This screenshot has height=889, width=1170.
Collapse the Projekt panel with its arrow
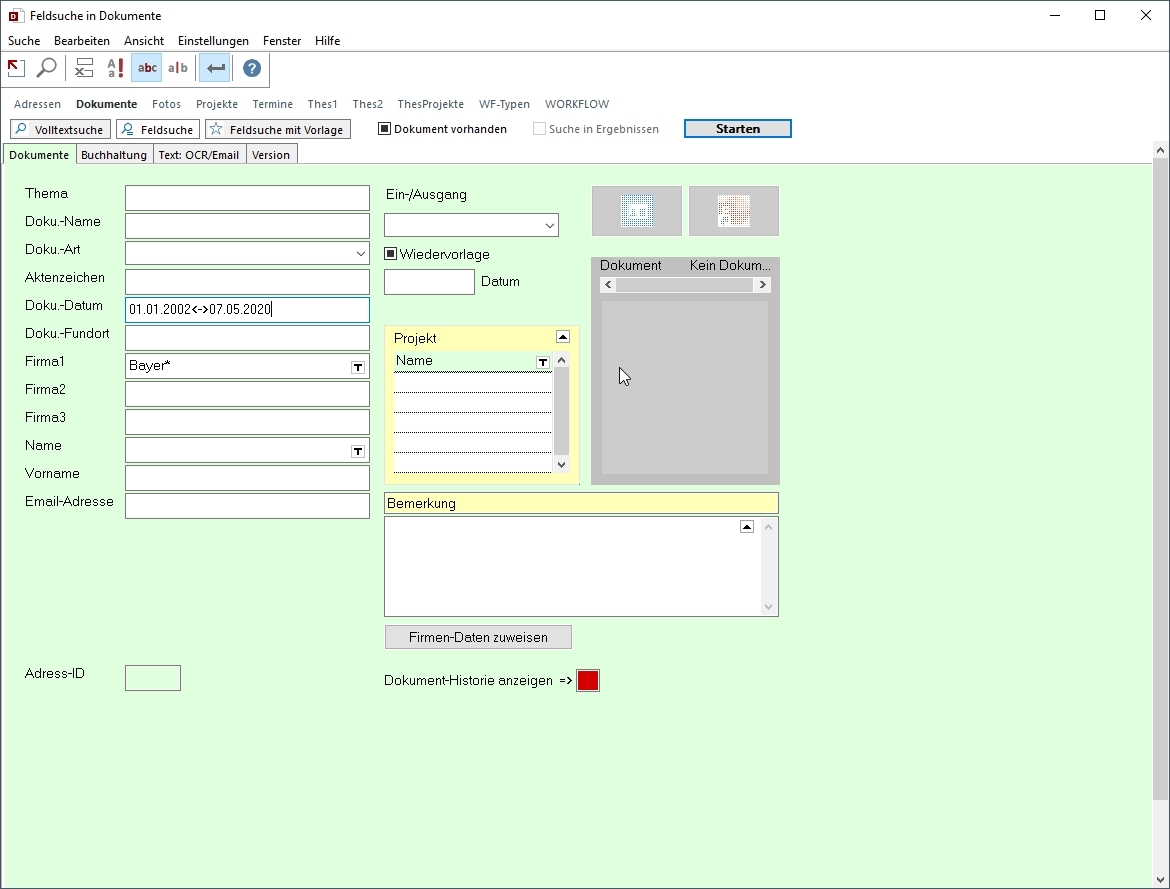(x=563, y=337)
